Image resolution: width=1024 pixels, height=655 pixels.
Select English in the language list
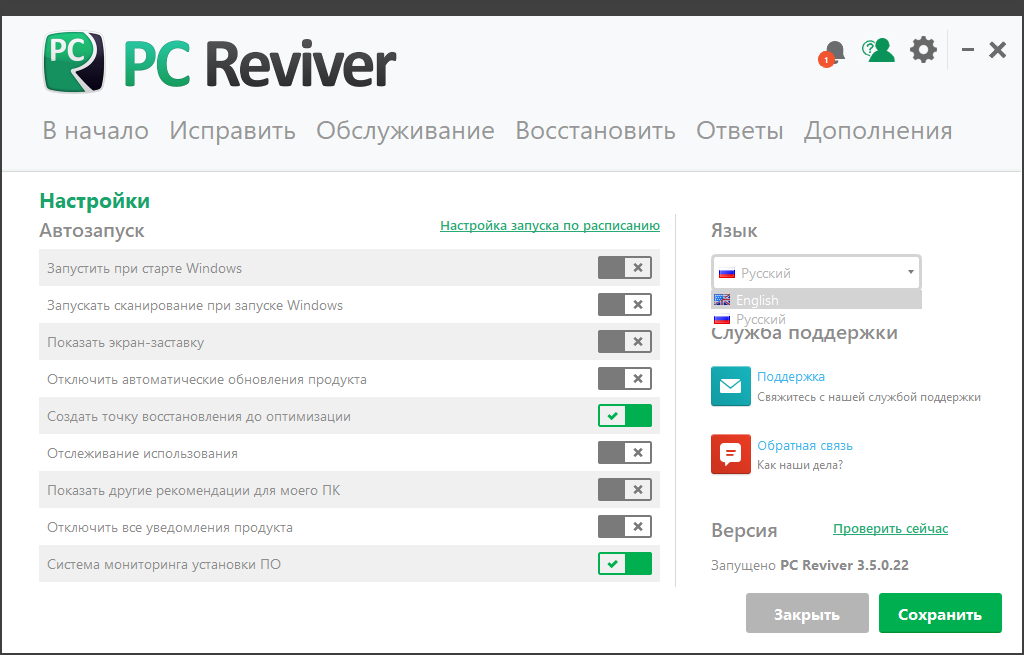[816, 300]
